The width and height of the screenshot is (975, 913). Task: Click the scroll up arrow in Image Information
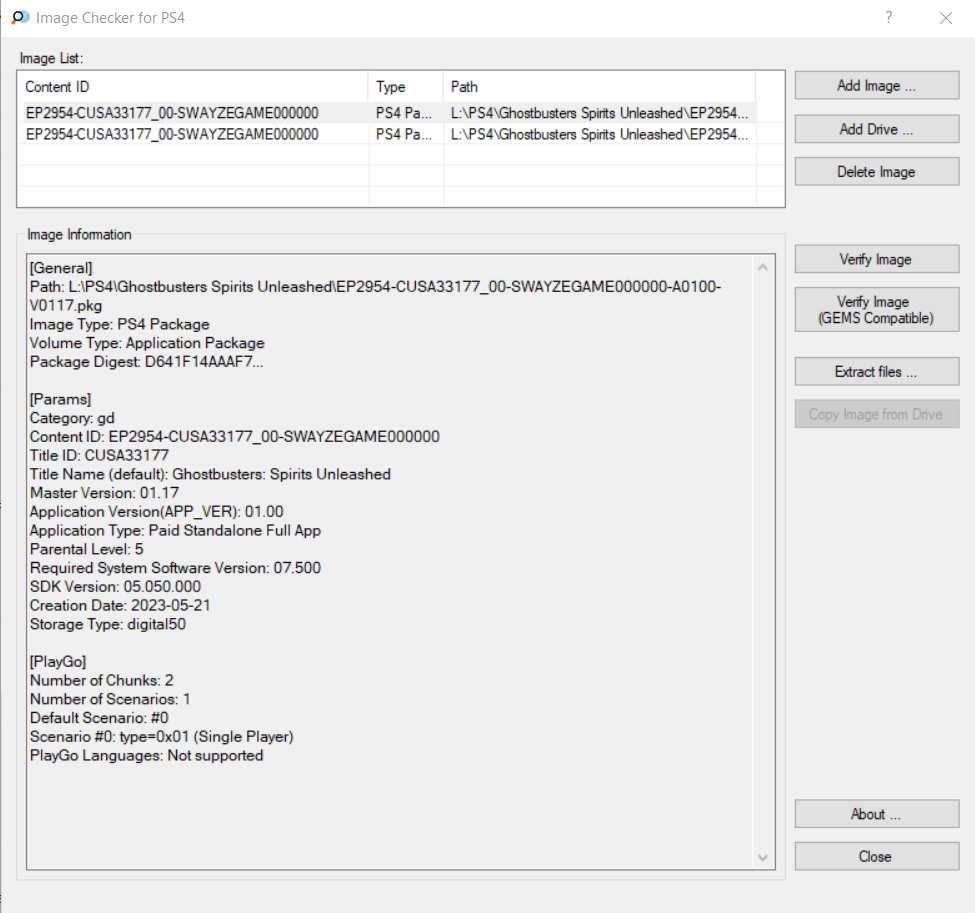coord(763,267)
